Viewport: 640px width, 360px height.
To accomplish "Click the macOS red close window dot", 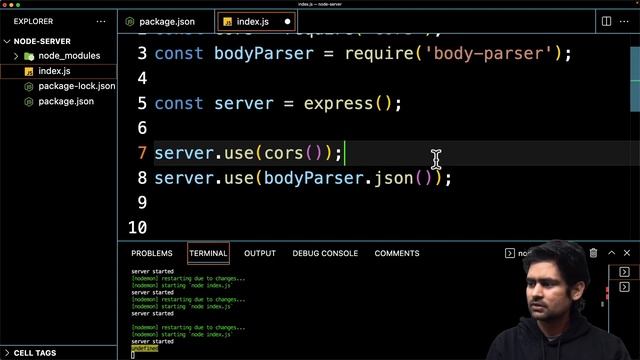I will click(x=4, y=4).
